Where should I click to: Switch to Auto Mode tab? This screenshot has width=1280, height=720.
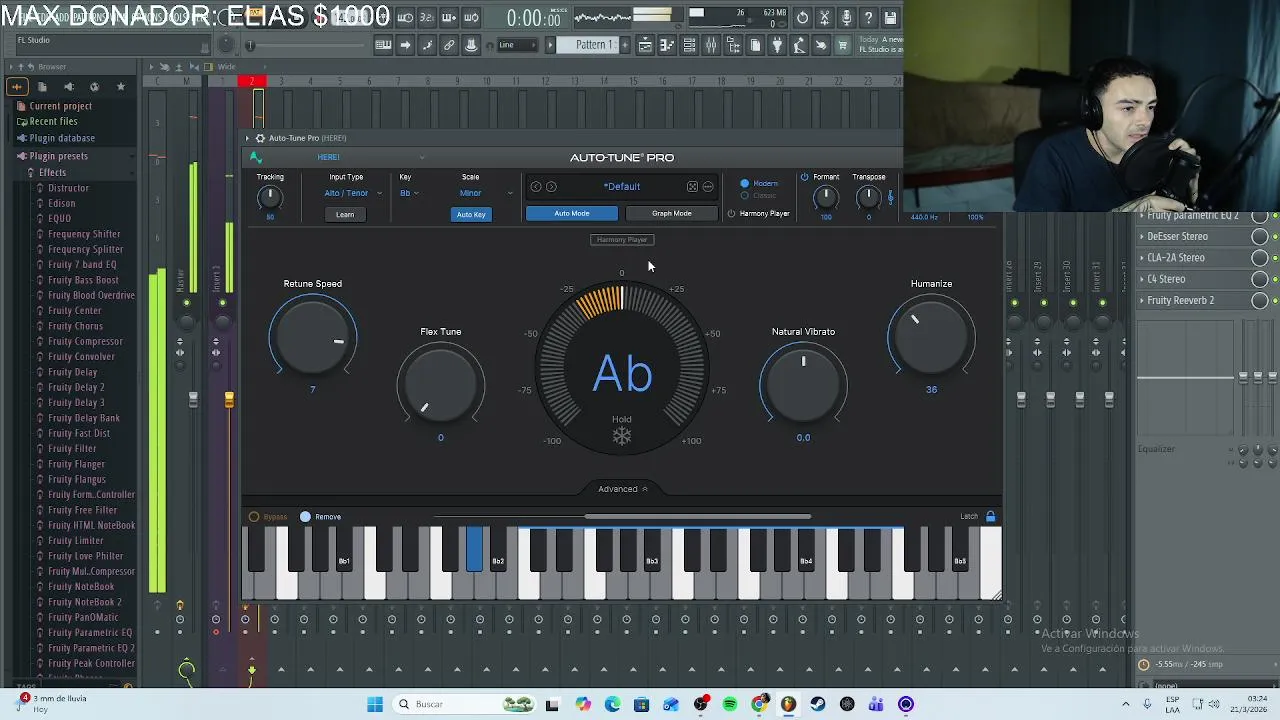572,213
